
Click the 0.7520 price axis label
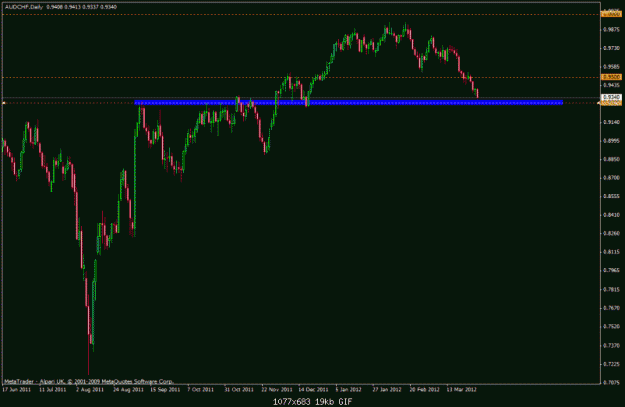click(612, 326)
